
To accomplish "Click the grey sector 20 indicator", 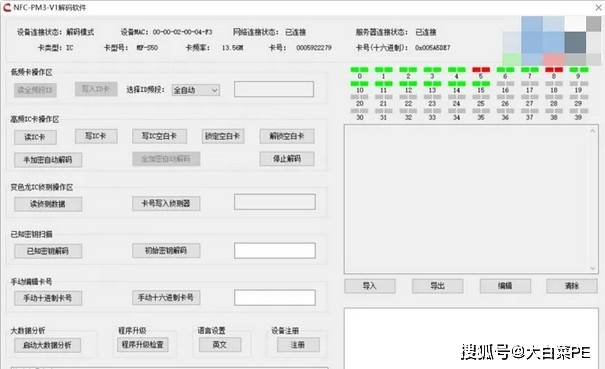I will (x=359, y=97).
